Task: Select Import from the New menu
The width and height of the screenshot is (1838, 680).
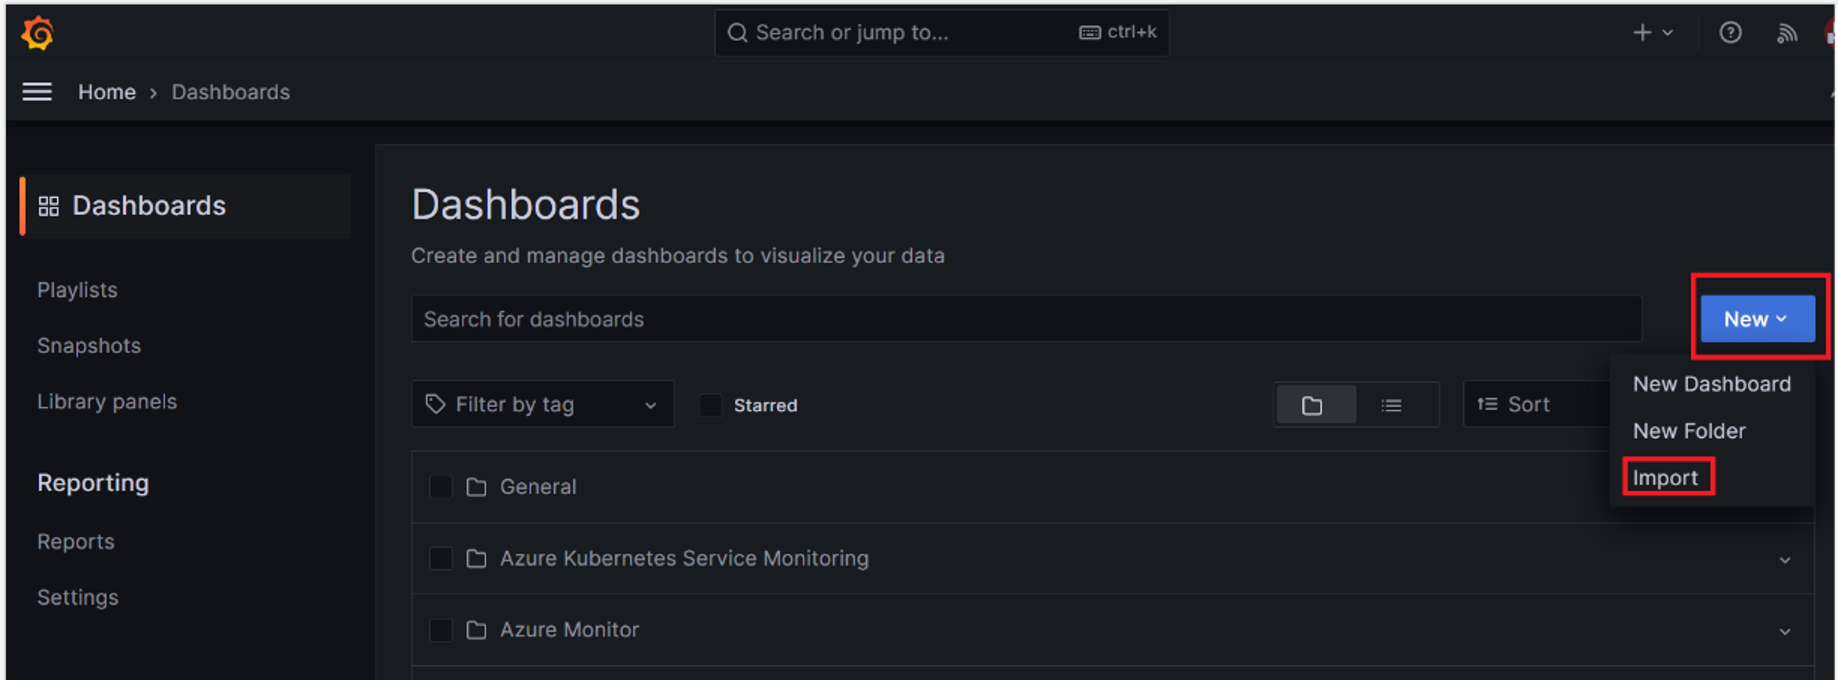Action: [1665, 478]
